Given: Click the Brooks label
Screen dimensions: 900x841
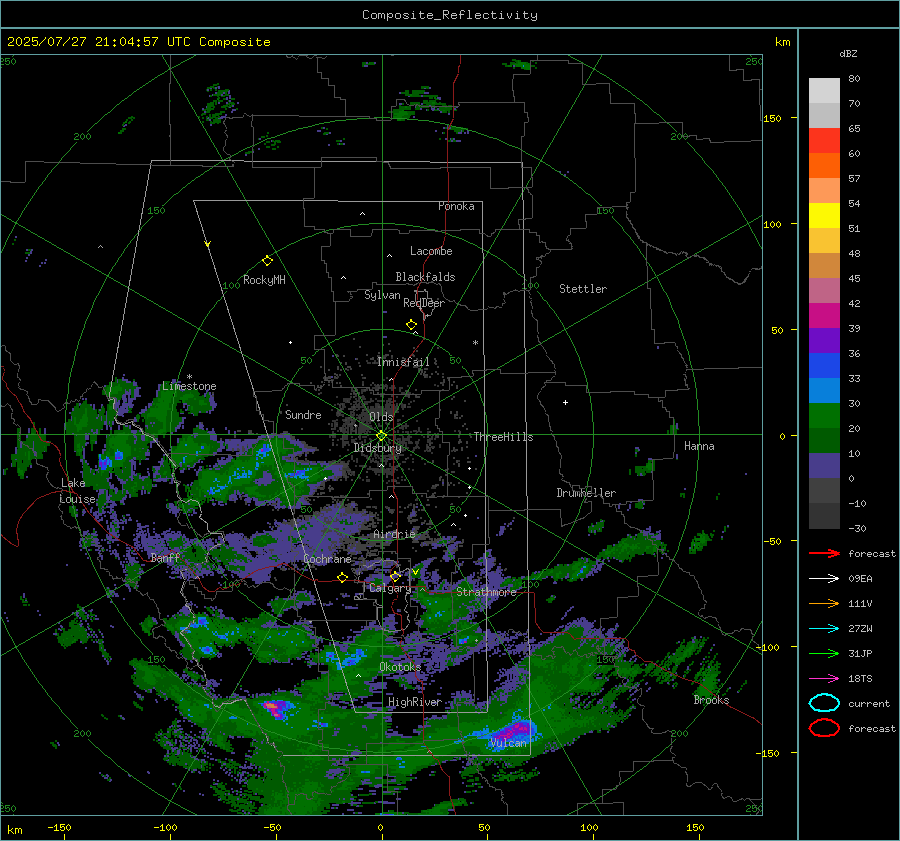Looking at the screenshot, I should click(711, 700).
